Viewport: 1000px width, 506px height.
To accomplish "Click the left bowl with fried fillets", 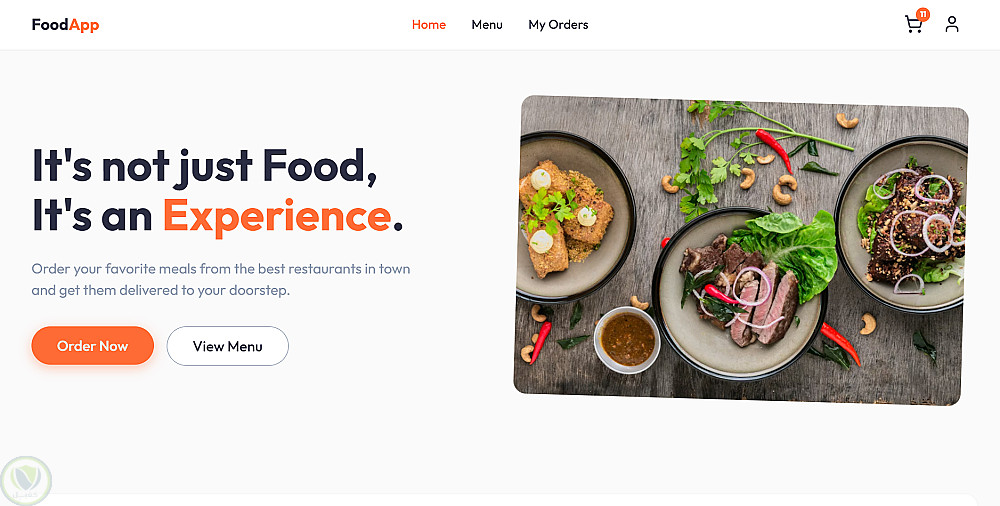I will tap(573, 216).
